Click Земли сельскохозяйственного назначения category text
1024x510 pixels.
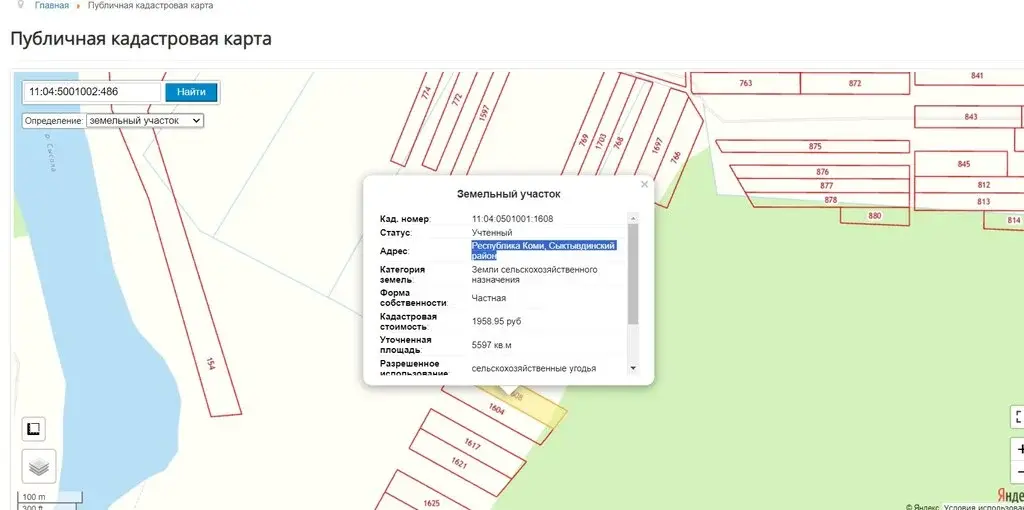pos(534,274)
